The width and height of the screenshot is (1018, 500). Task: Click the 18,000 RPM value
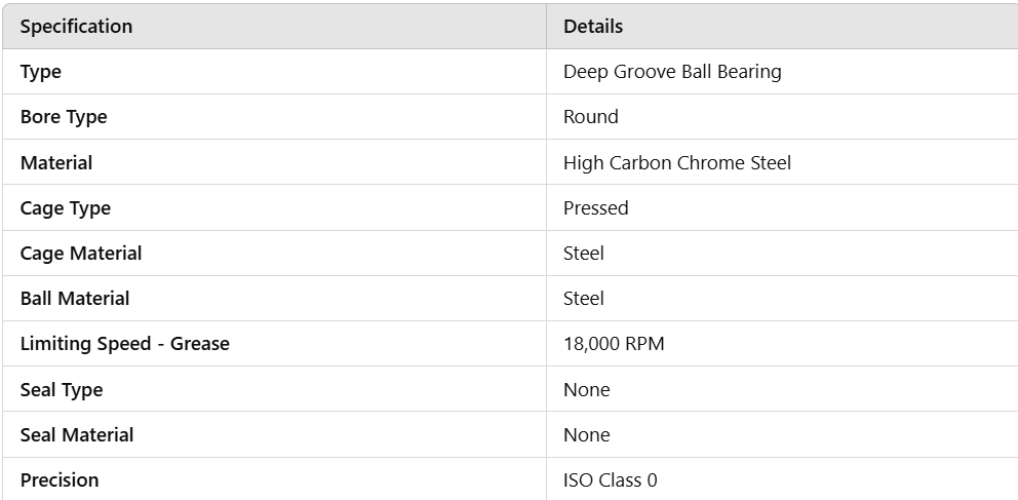(613, 345)
